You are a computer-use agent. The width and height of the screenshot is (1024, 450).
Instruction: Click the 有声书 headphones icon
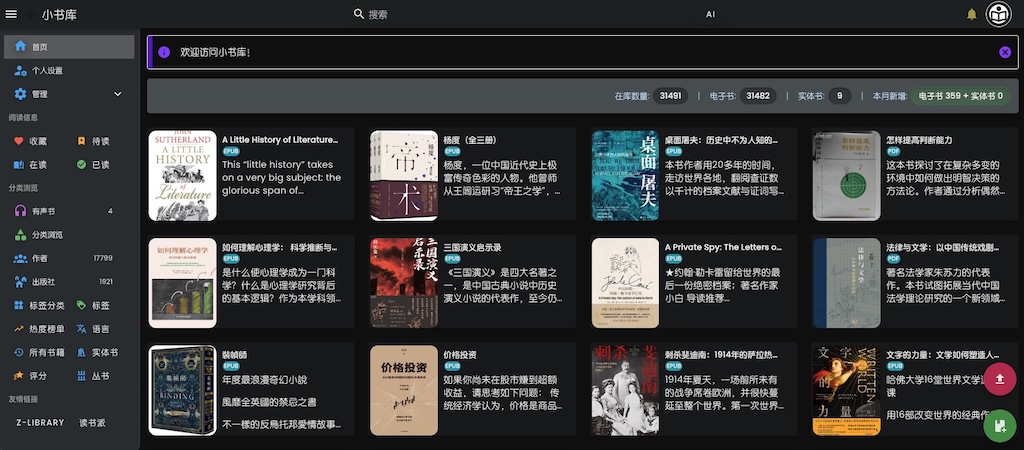pyautogui.click(x=20, y=211)
